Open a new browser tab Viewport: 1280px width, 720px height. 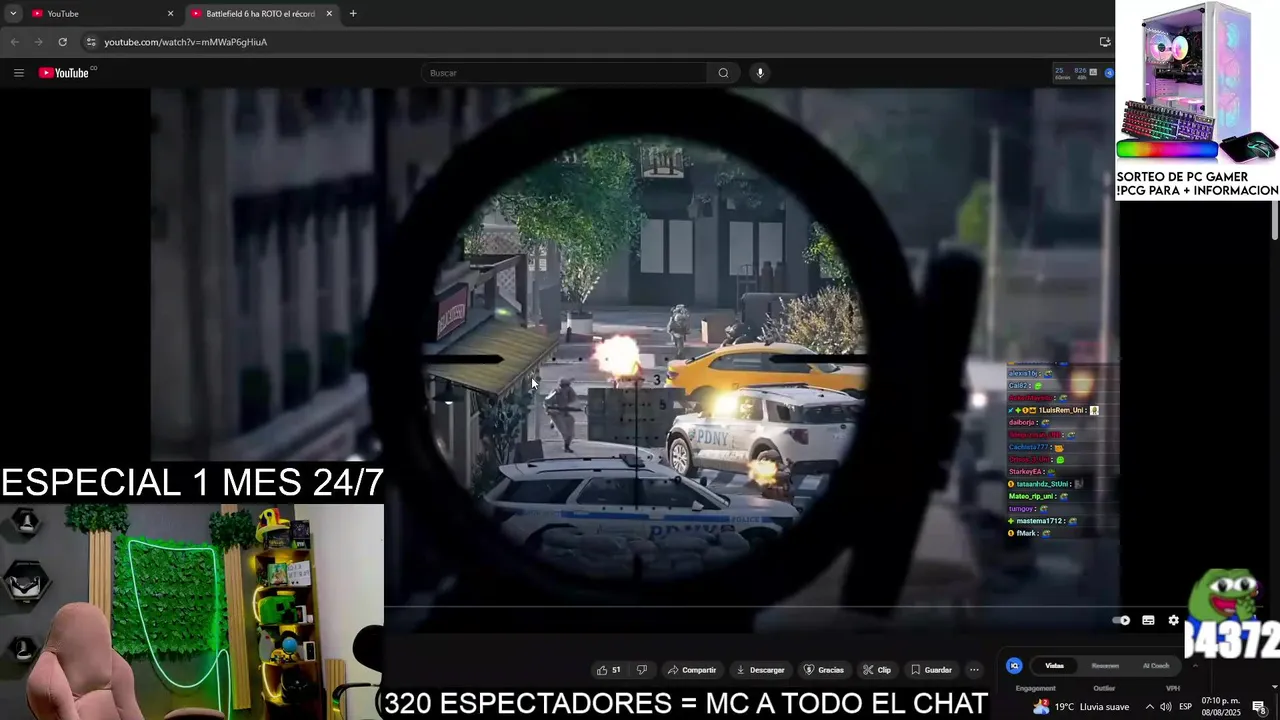tap(353, 13)
